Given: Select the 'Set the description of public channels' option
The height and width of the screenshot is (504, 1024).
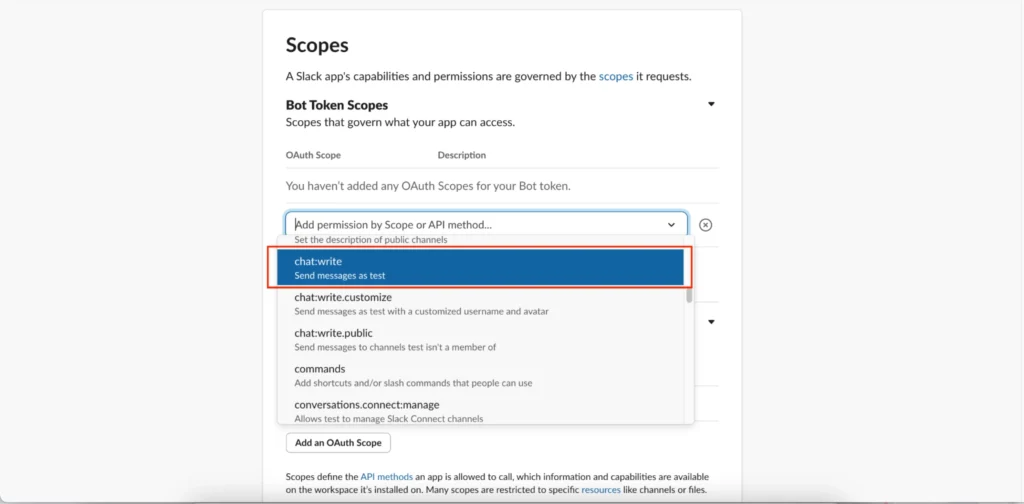Looking at the screenshot, I should pos(480,240).
